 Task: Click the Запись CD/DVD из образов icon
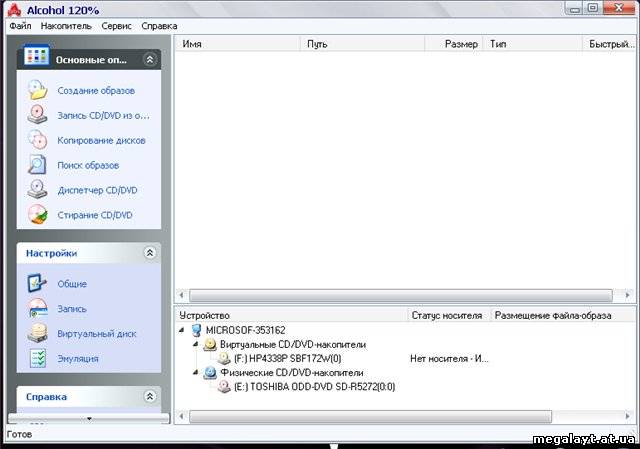coord(37,115)
